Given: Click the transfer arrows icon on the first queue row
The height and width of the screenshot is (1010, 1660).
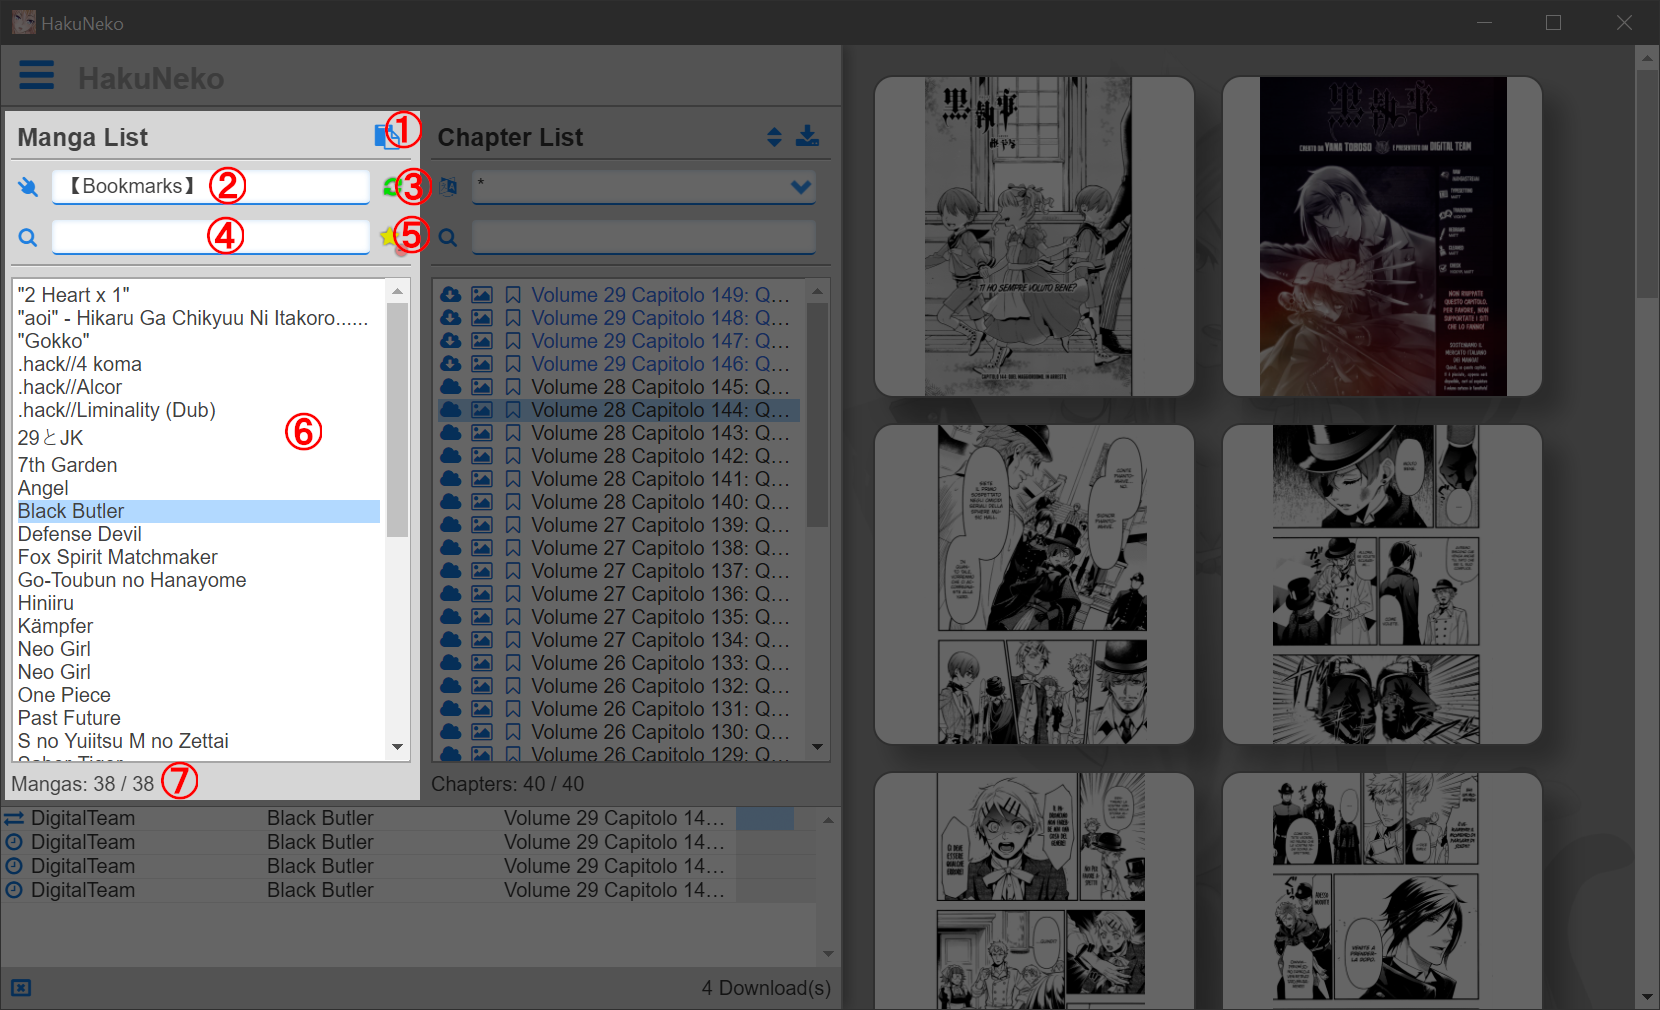Looking at the screenshot, I should pyautogui.click(x=14, y=818).
